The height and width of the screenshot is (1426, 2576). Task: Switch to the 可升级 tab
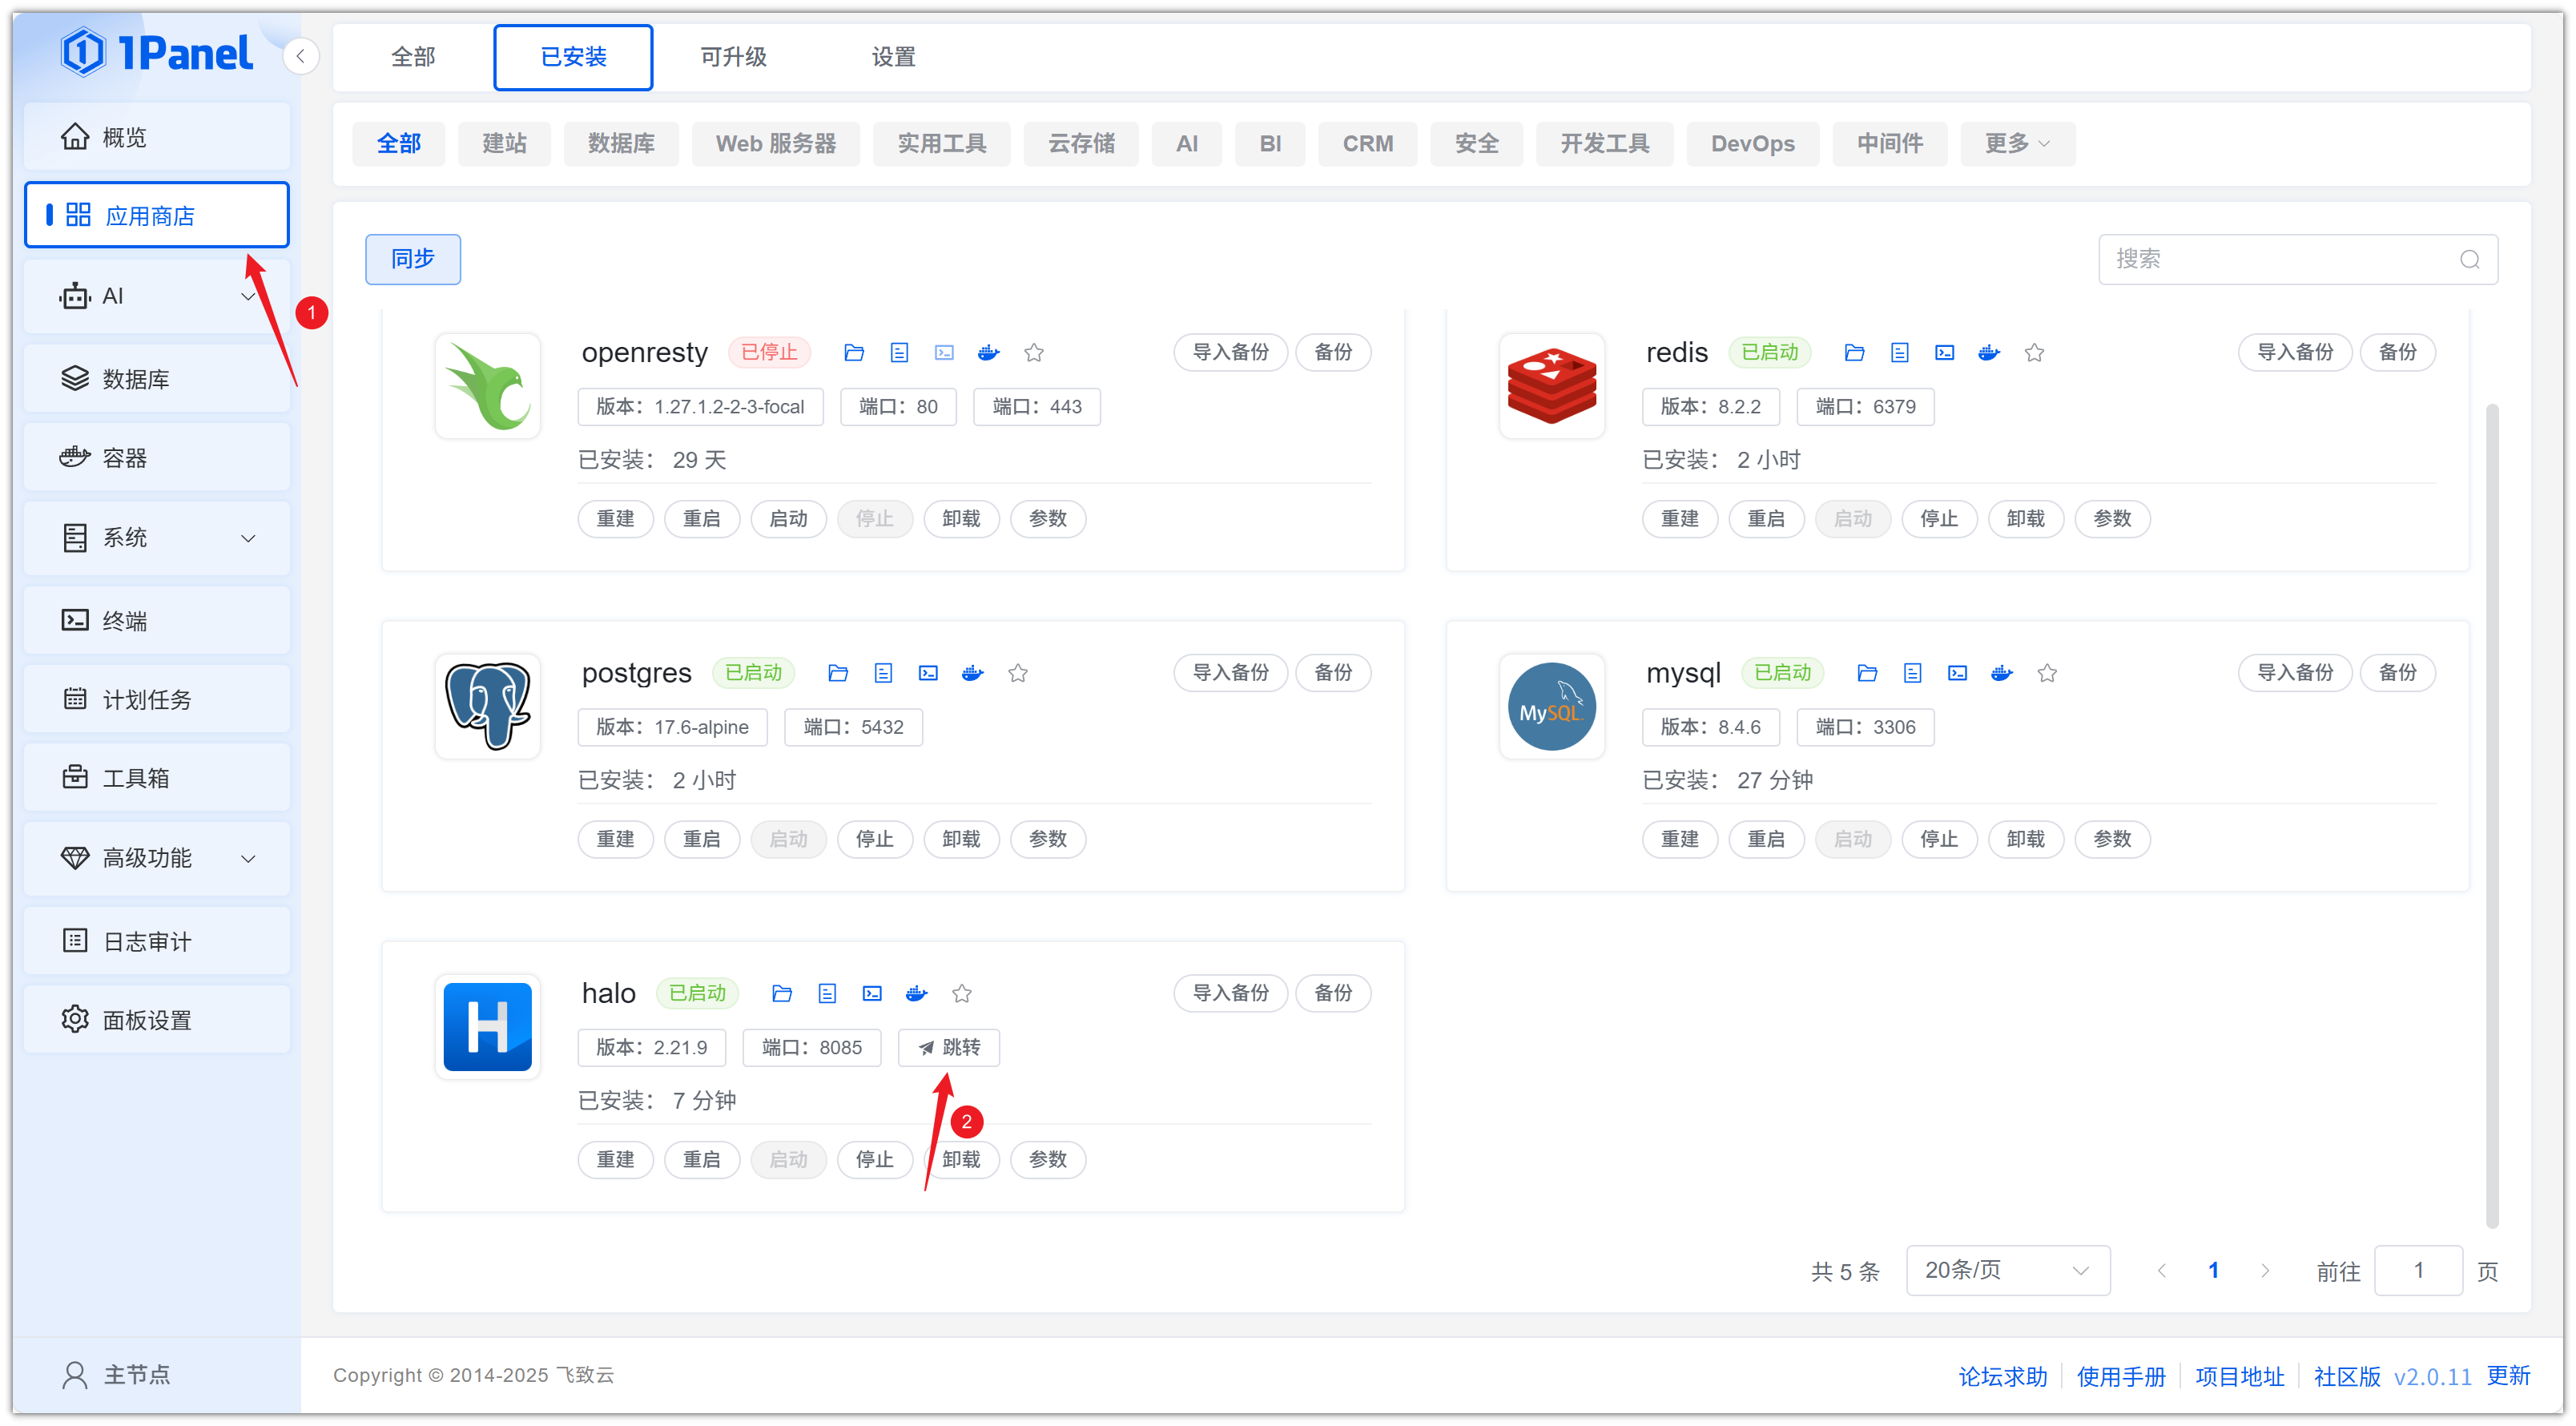pyautogui.click(x=733, y=57)
